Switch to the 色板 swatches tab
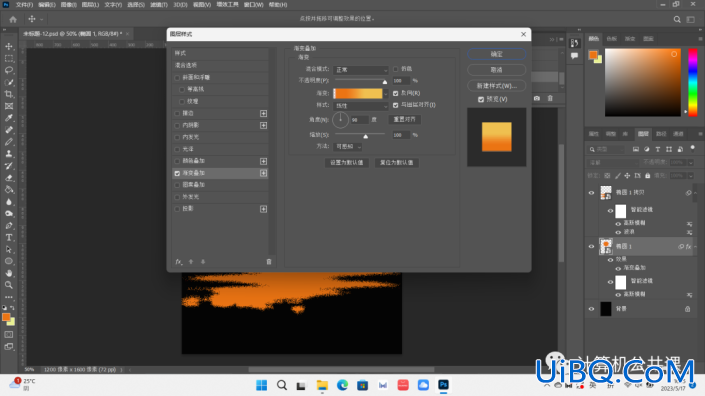705x396 pixels. click(x=612, y=39)
